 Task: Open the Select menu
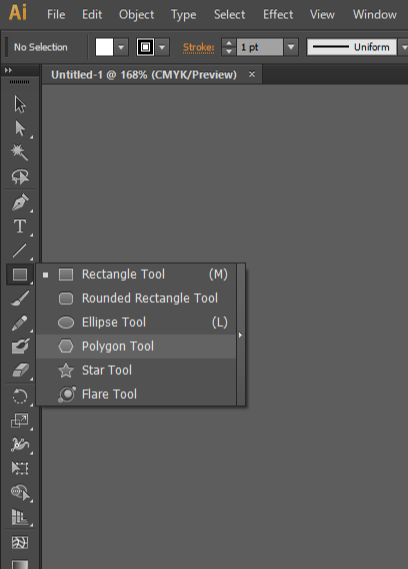click(x=229, y=15)
